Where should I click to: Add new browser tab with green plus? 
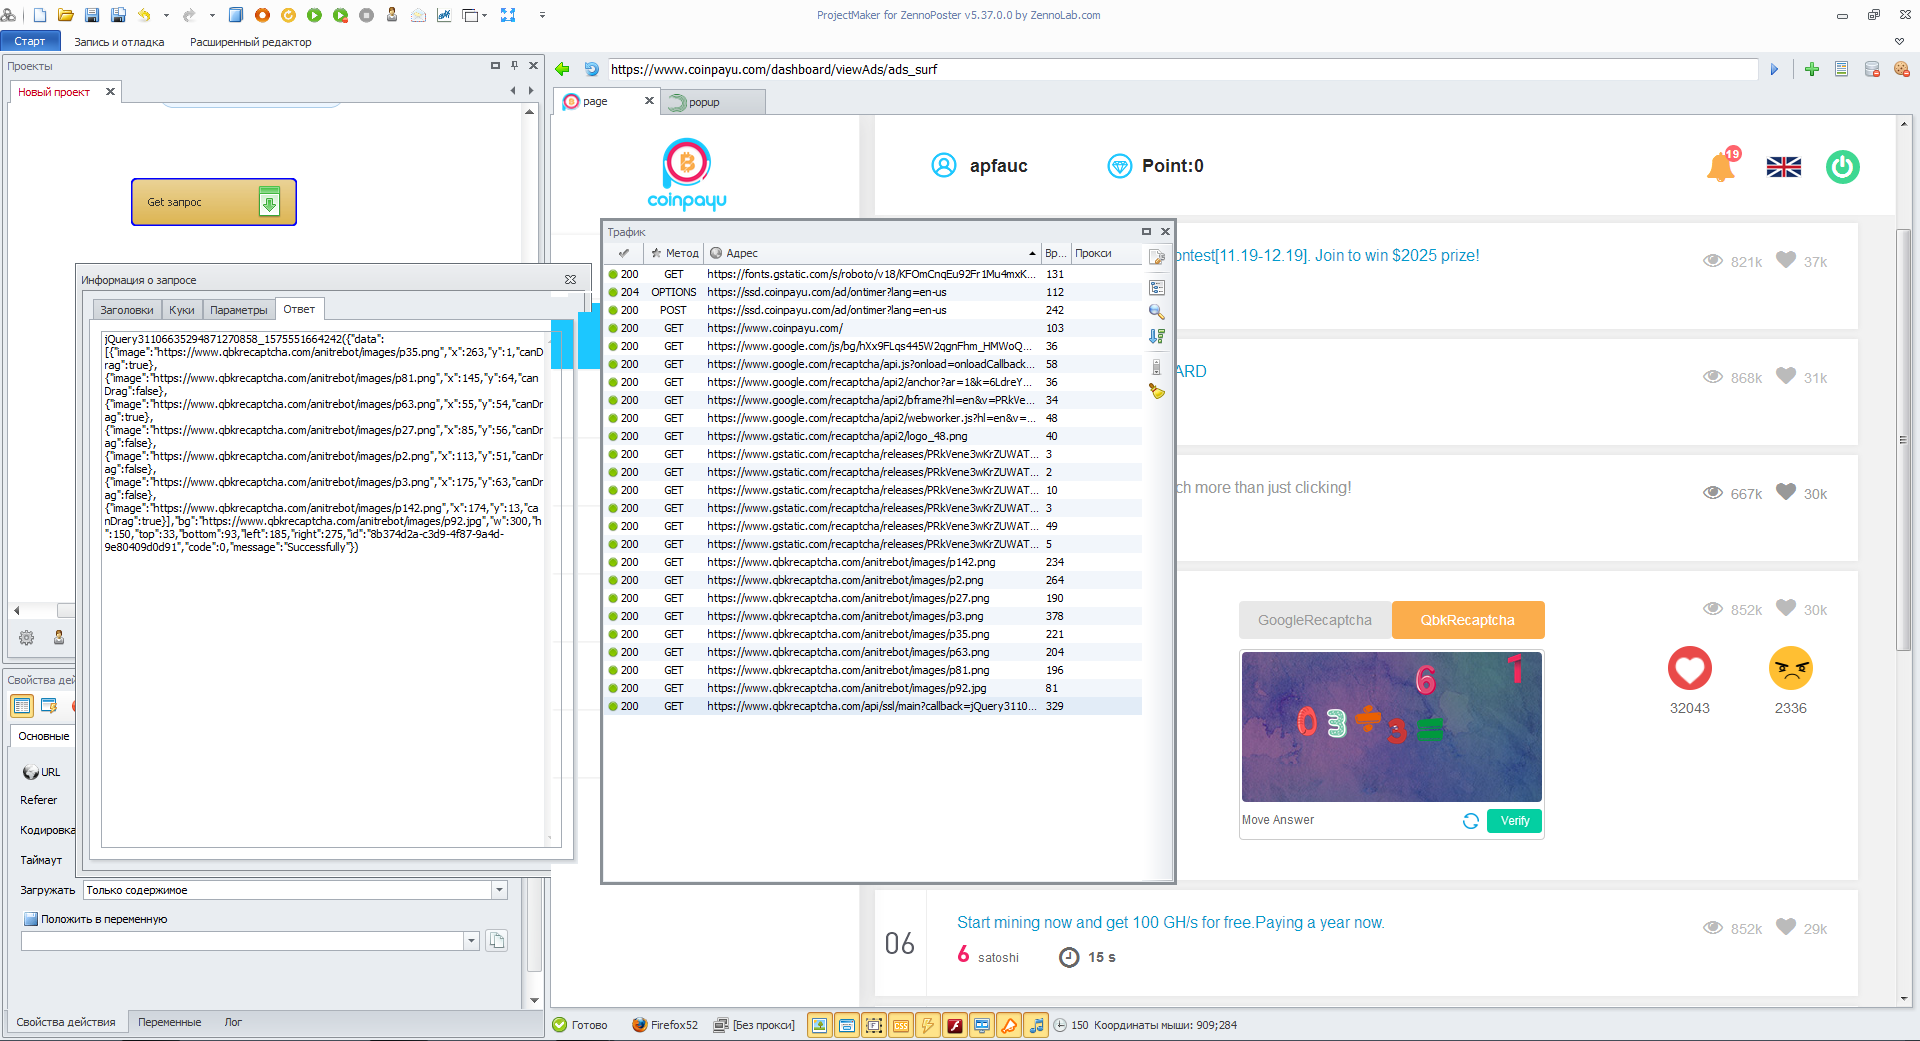1812,69
